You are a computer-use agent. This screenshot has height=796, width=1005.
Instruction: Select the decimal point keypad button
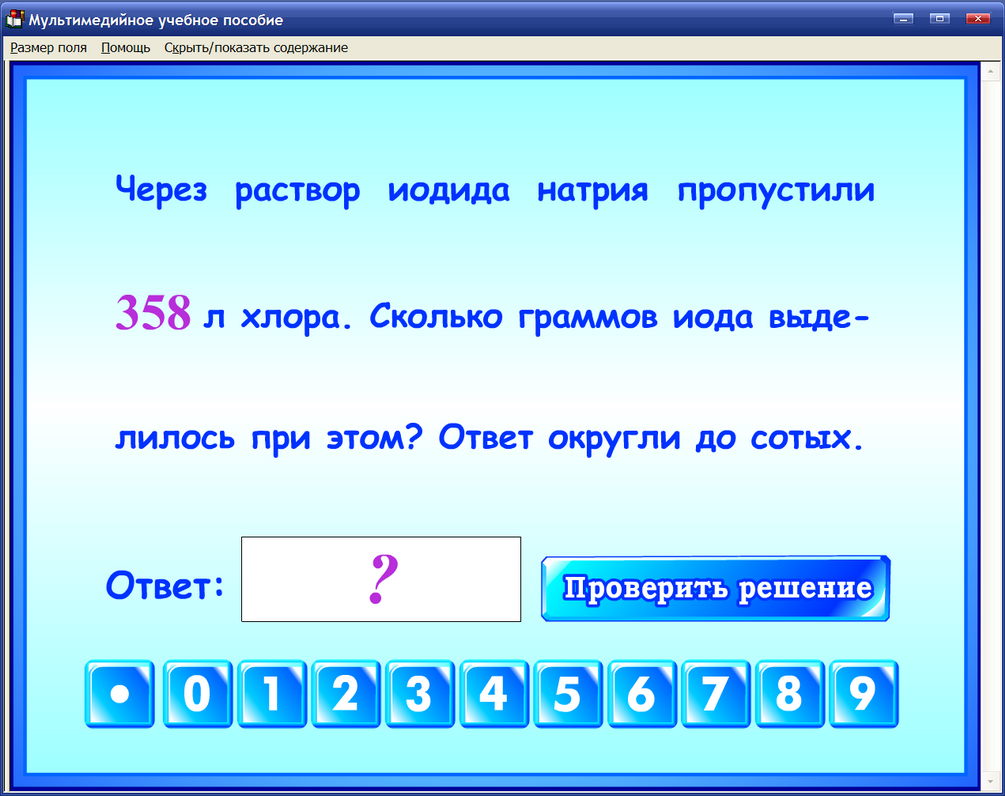[x=119, y=694]
